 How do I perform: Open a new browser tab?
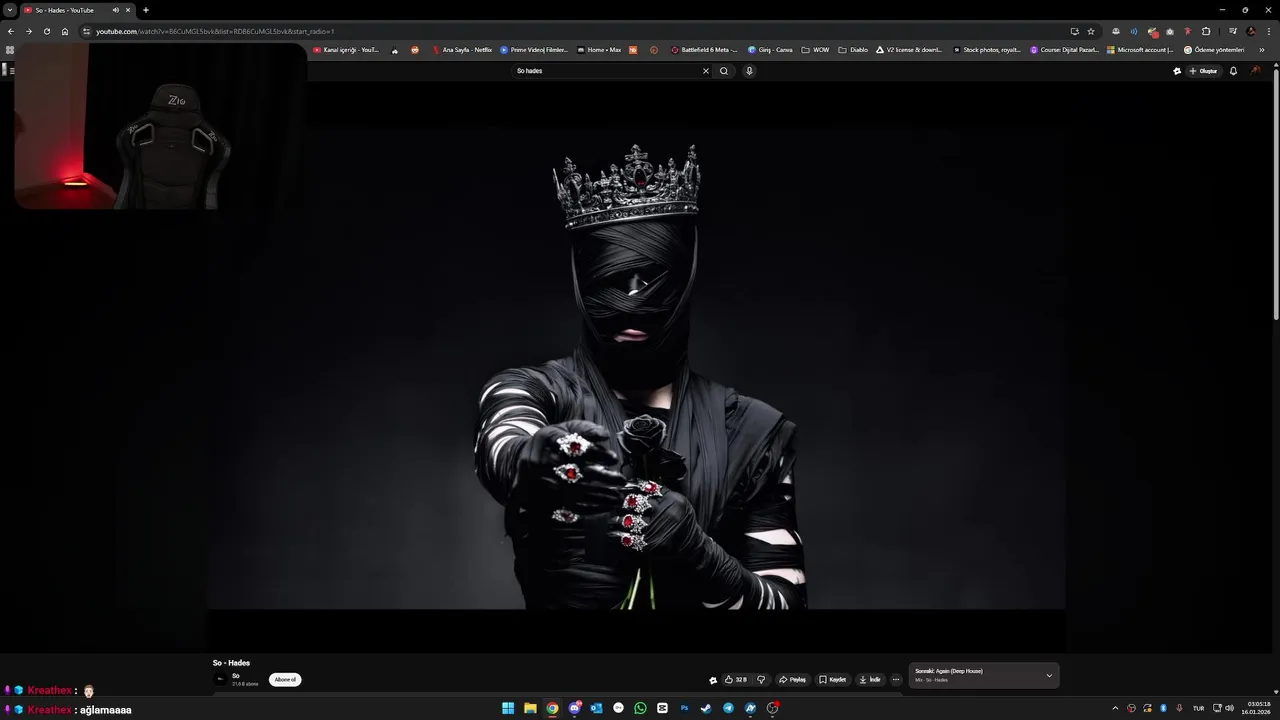(x=146, y=10)
